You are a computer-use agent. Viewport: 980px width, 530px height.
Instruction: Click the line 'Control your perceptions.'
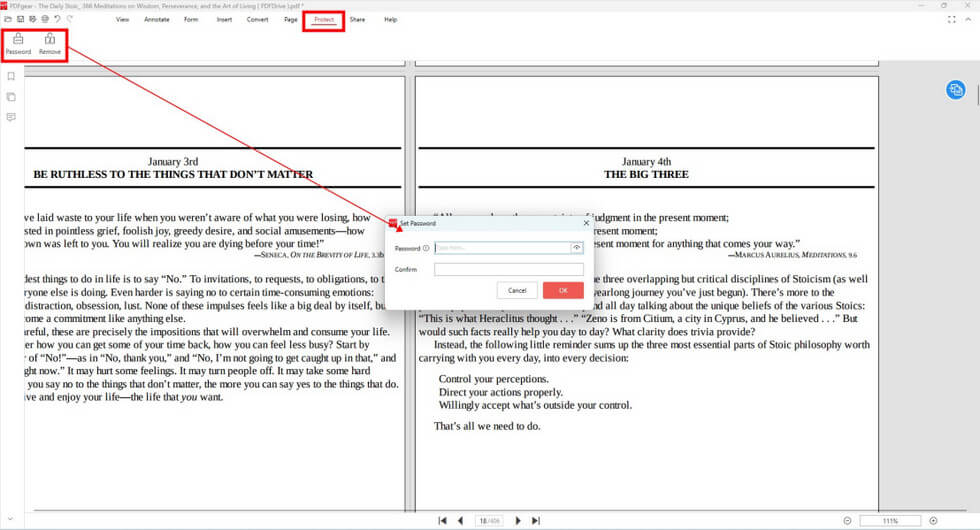pos(494,379)
